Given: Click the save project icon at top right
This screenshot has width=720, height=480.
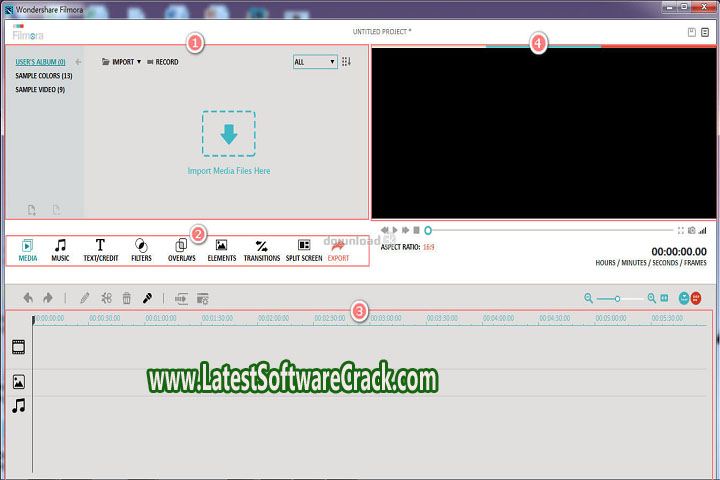Looking at the screenshot, I should (x=692, y=32).
